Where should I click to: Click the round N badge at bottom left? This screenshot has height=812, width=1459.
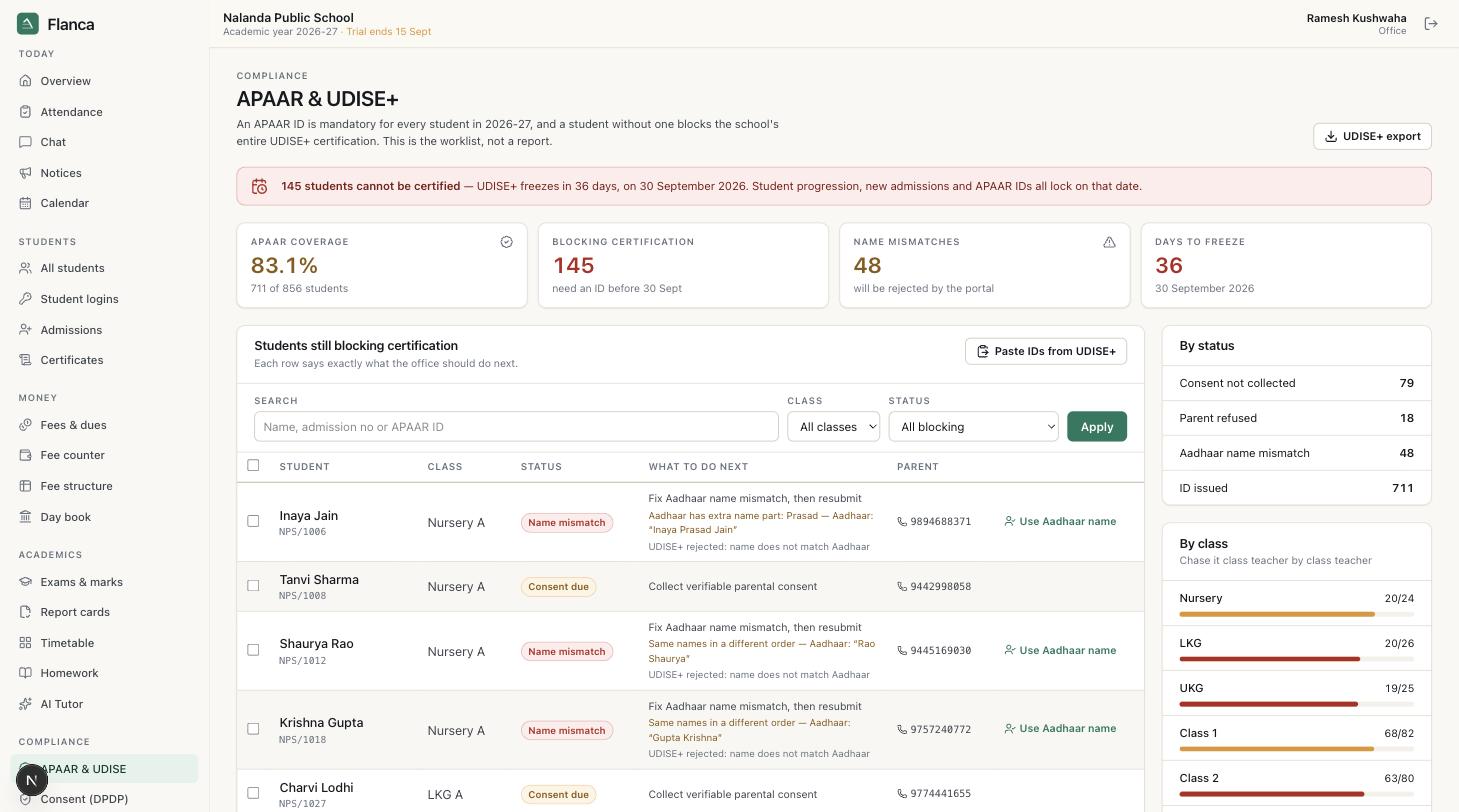(x=32, y=780)
